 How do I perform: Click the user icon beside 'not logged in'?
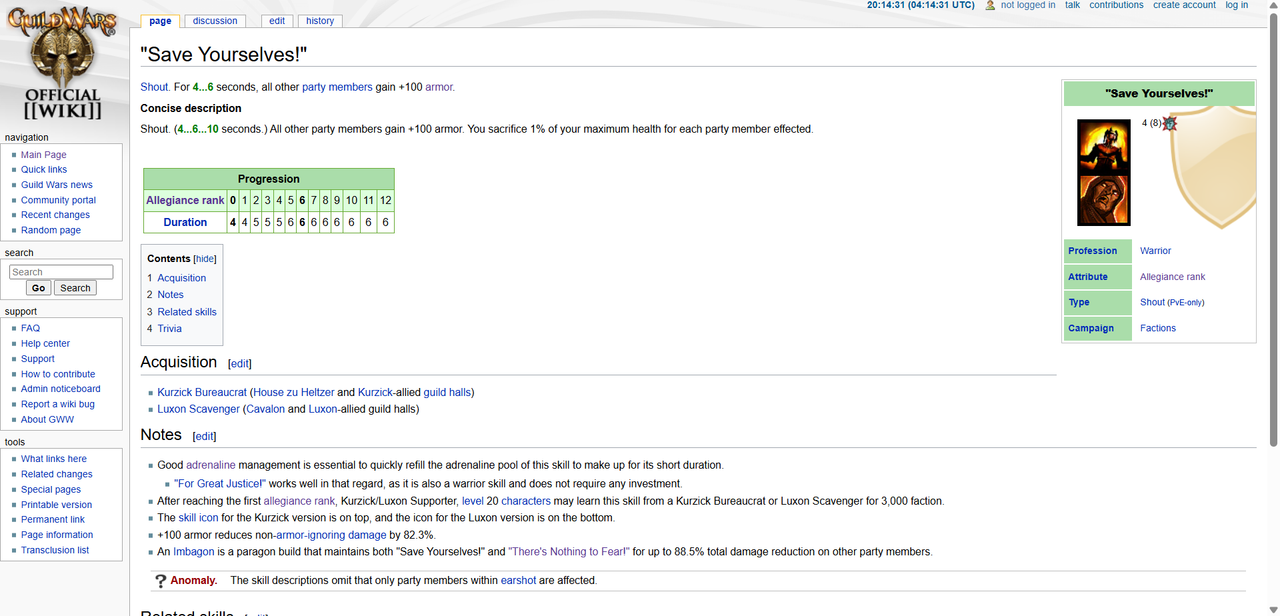click(990, 5)
